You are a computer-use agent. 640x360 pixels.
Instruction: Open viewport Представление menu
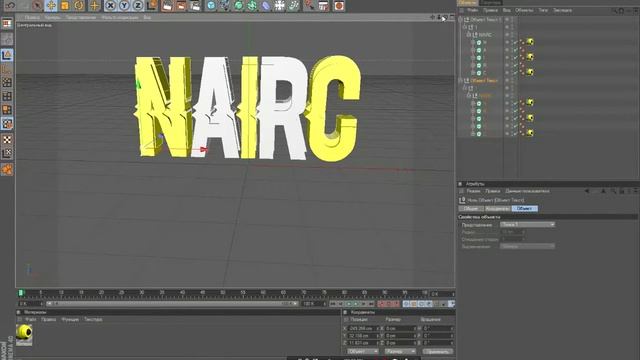pos(81,18)
